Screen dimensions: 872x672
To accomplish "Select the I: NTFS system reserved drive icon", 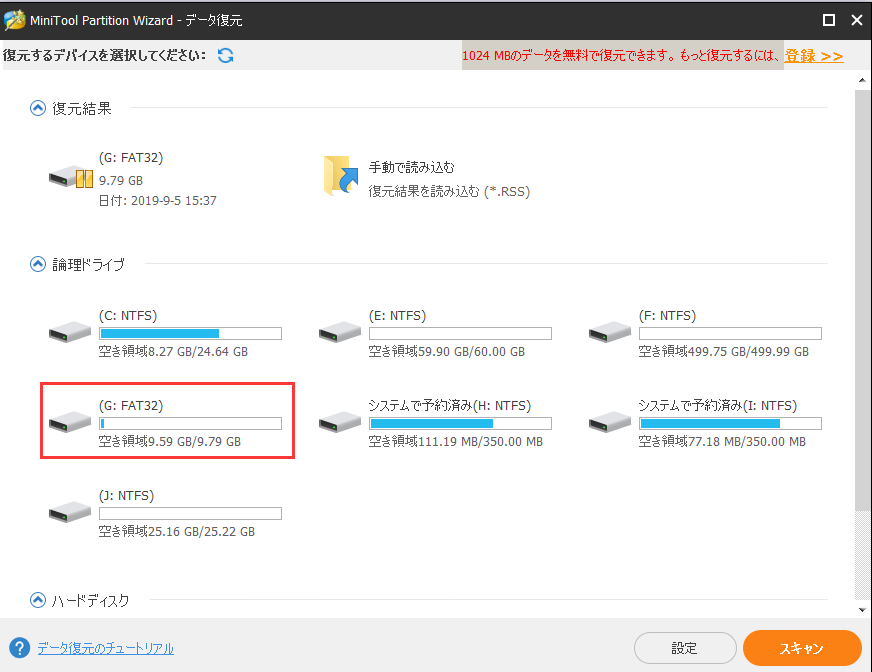I will pyautogui.click(x=610, y=422).
